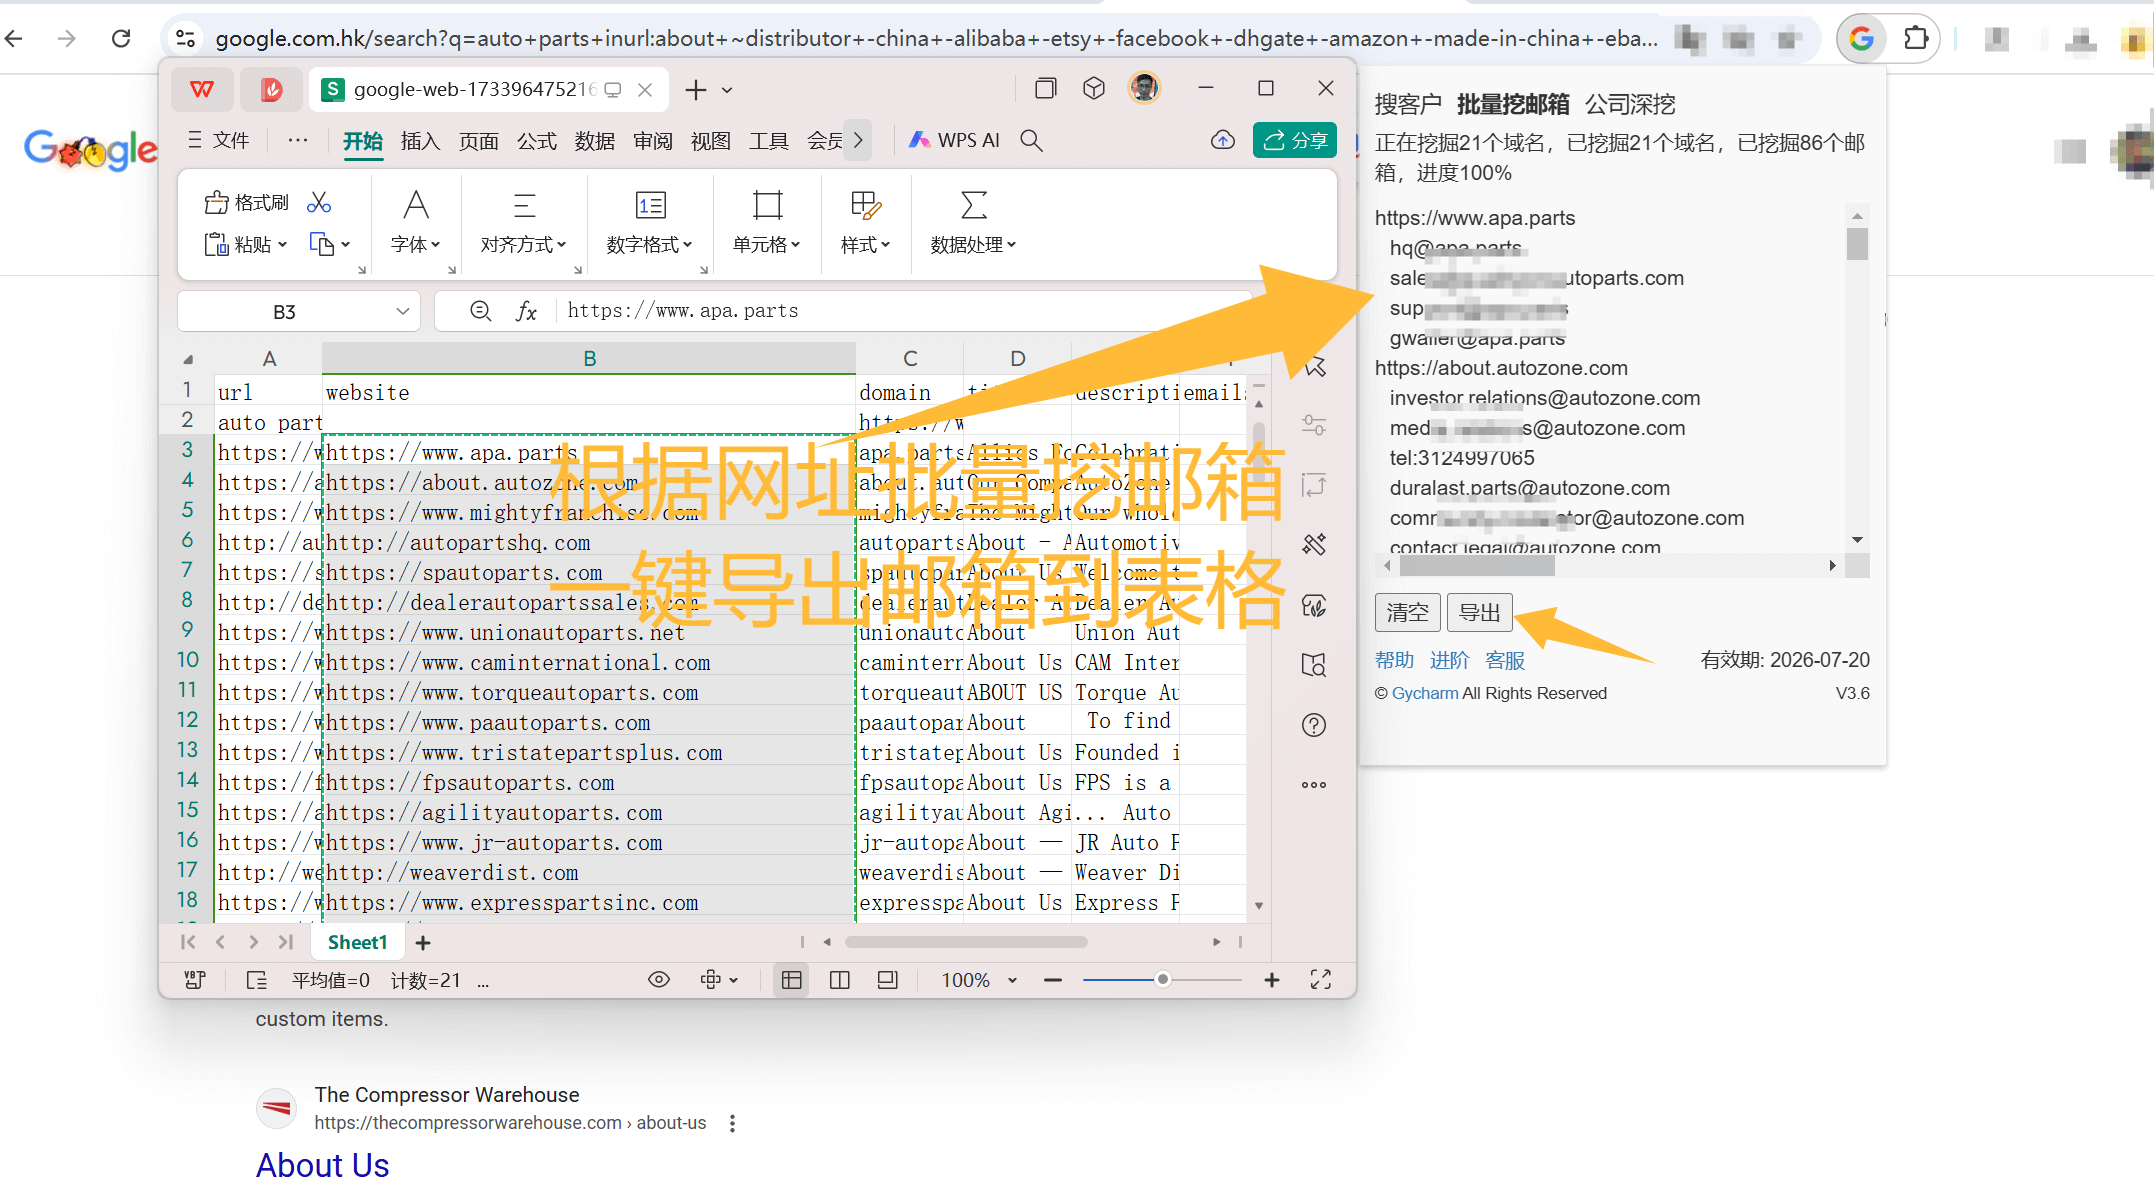Image resolution: width=2154 pixels, height=1177 pixels.
Task: Click the sidebar settings sliders icon
Action: [x=1314, y=425]
